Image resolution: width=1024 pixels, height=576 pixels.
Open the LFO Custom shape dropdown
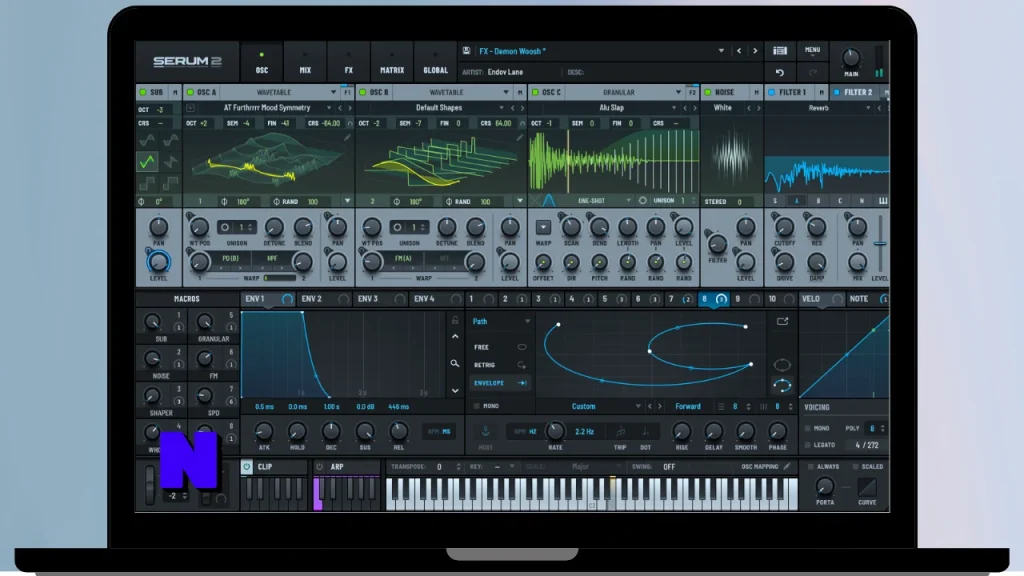click(x=637, y=406)
